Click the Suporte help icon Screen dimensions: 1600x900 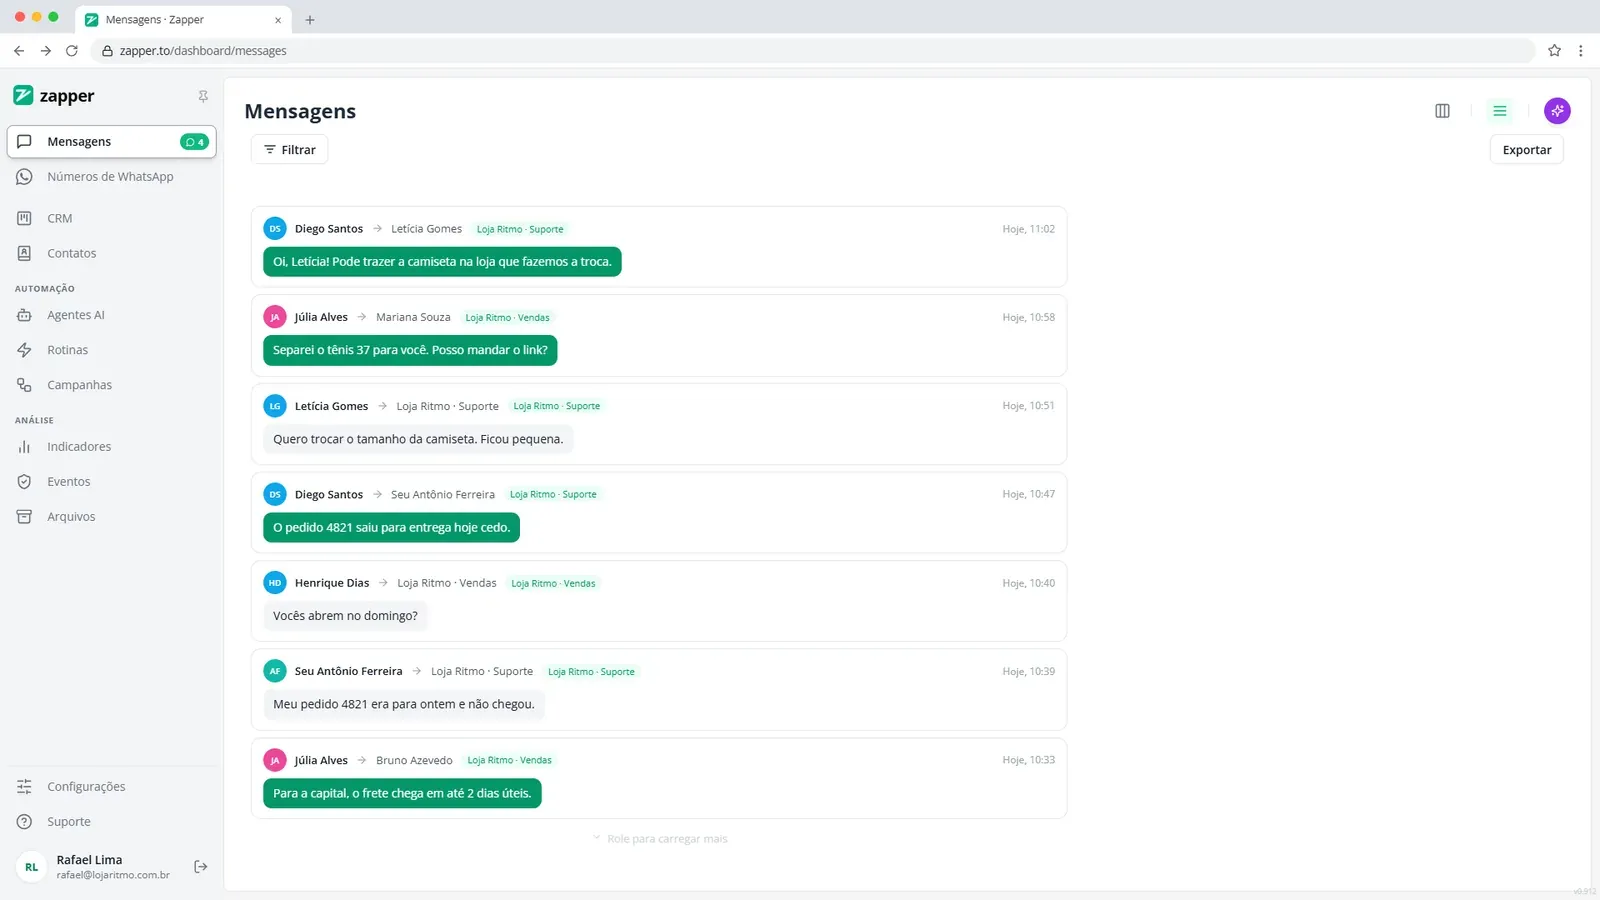click(24, 822)
